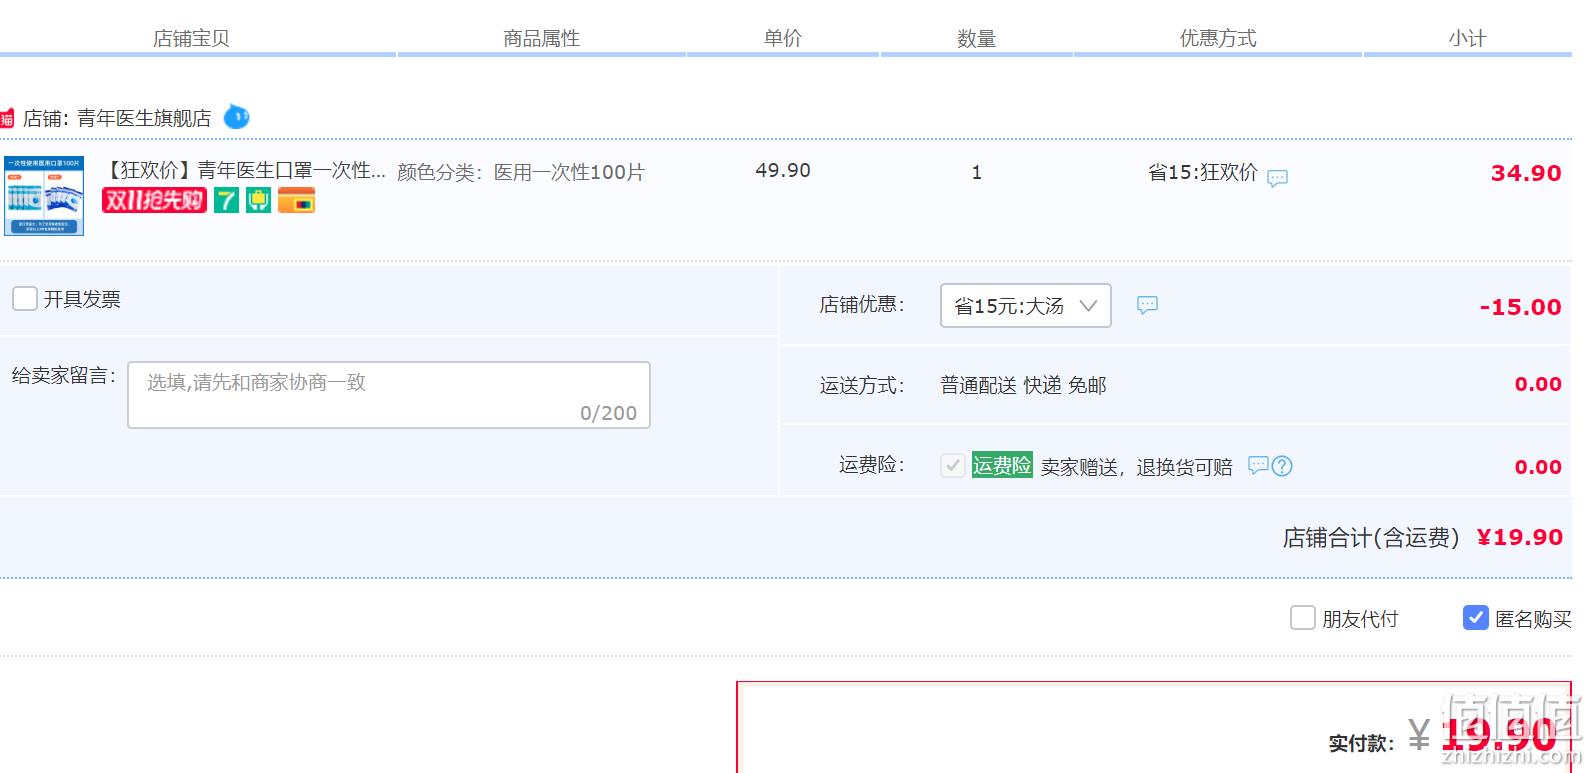Click chat bubble icon after 退换货可赔
The width and height of the screenshot is (1591, 773).
coord(1258,465)
